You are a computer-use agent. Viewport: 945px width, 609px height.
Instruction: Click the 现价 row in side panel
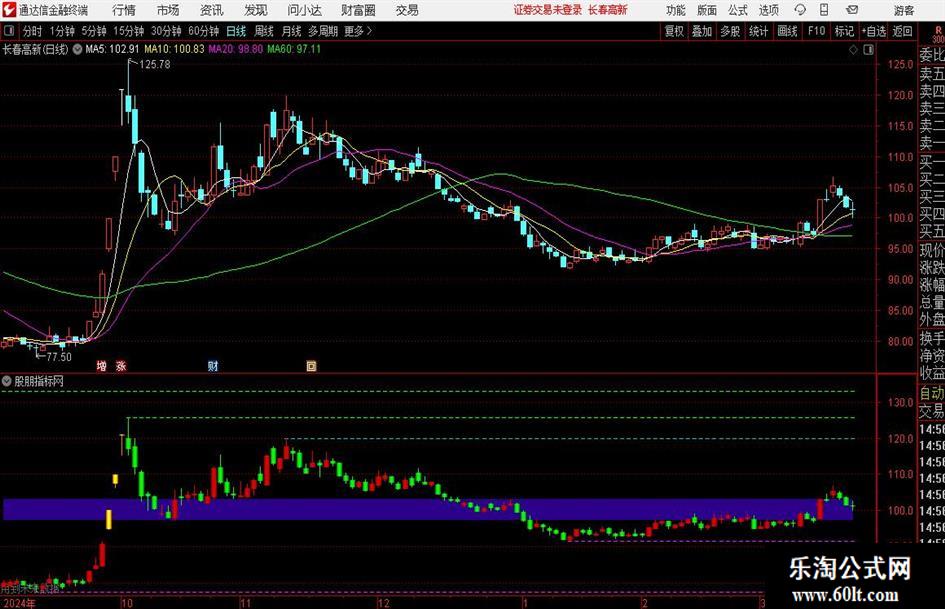(x=932, y=250)
